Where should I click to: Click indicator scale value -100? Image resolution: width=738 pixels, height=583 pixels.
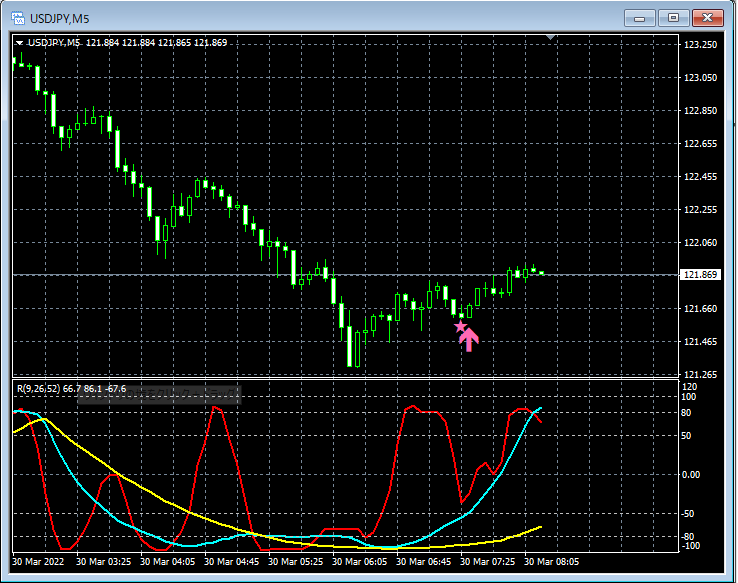tap(690, 546)
